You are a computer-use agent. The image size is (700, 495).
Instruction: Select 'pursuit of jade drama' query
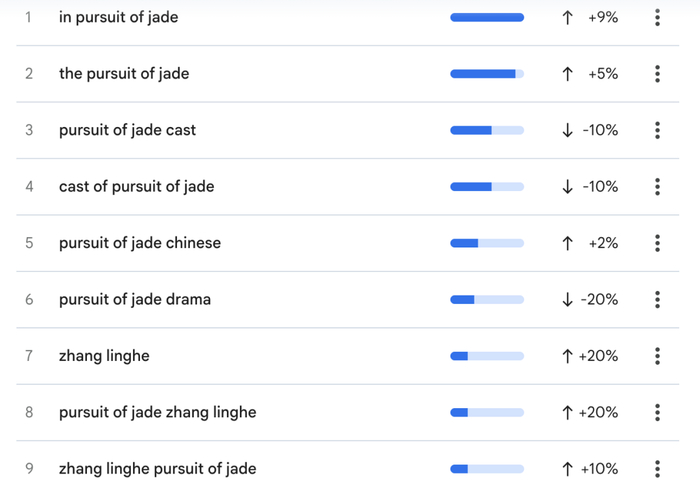[135, 299]
